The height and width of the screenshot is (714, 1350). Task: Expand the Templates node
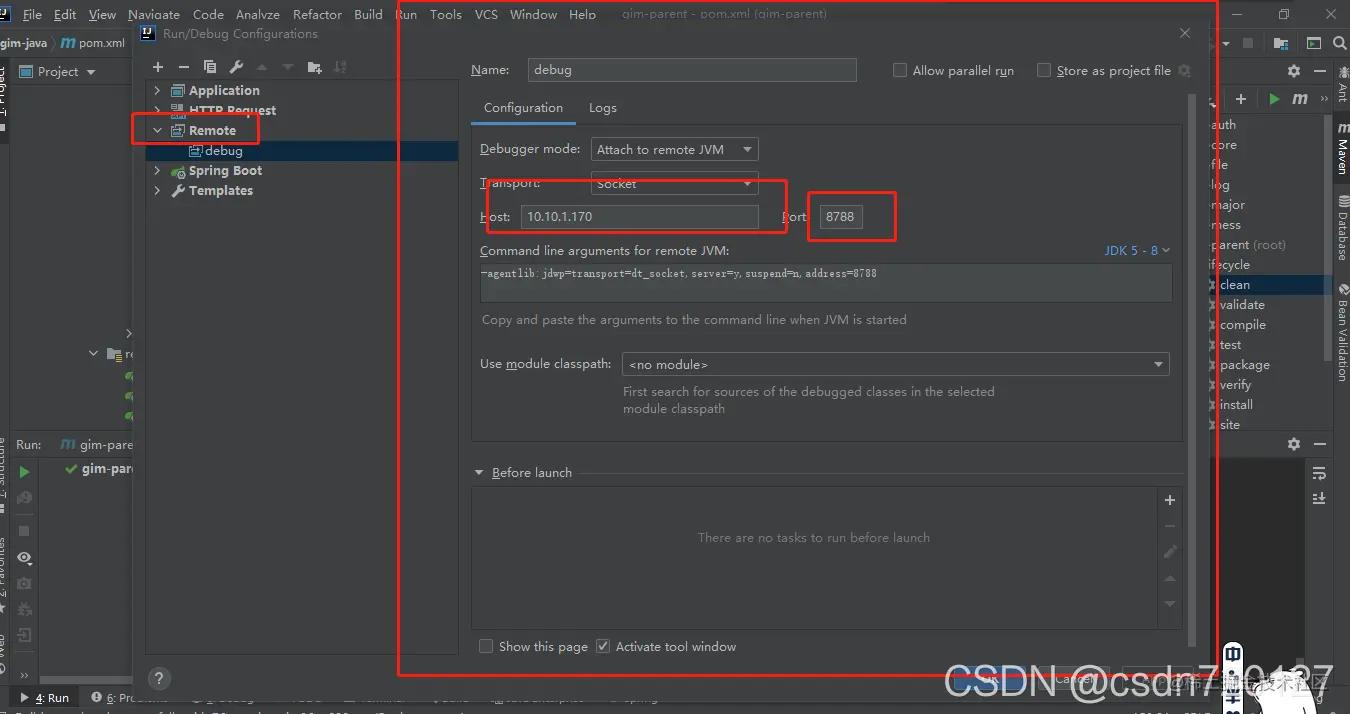157,190
